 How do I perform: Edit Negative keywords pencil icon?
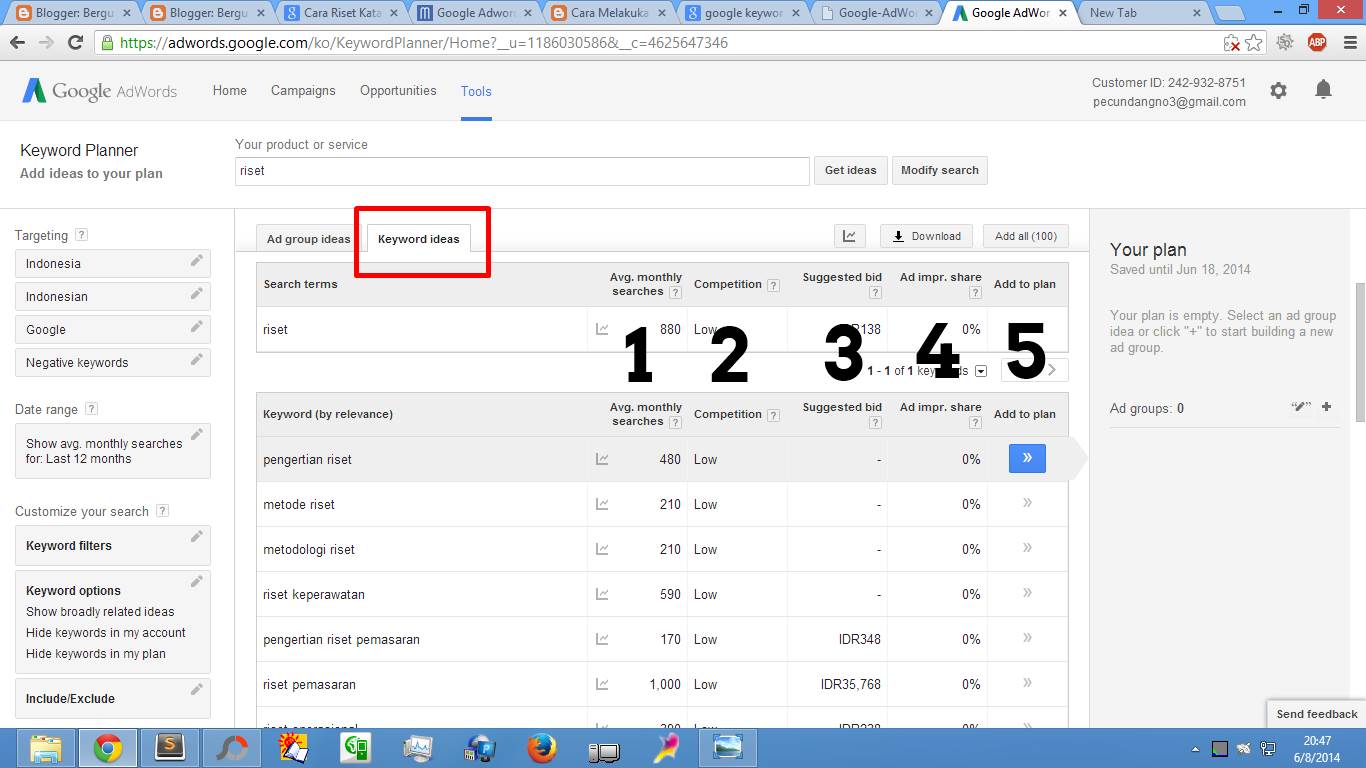197,360
